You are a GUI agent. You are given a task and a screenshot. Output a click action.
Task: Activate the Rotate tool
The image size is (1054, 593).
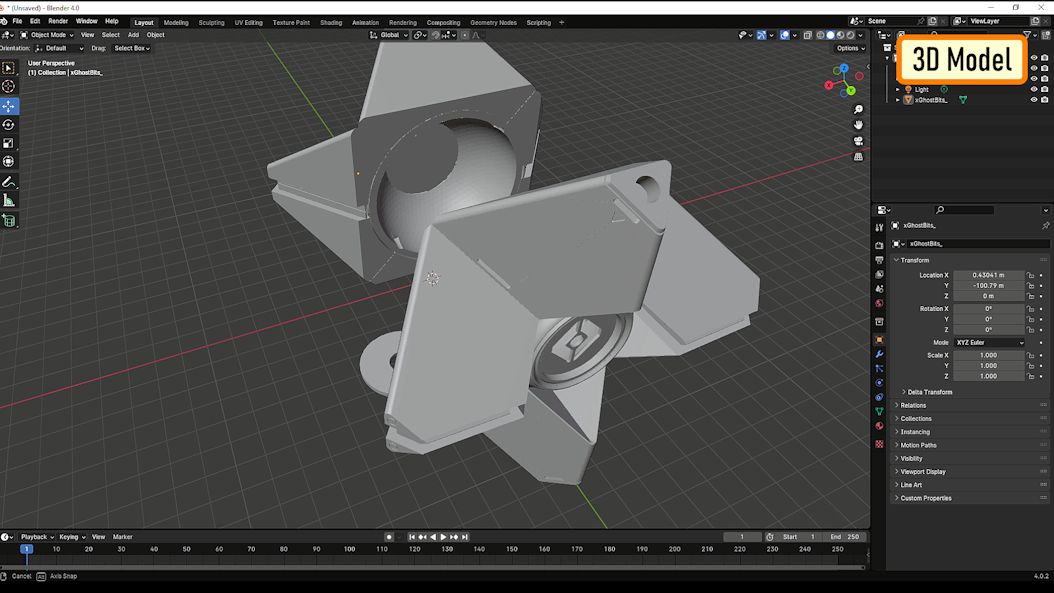9,124
